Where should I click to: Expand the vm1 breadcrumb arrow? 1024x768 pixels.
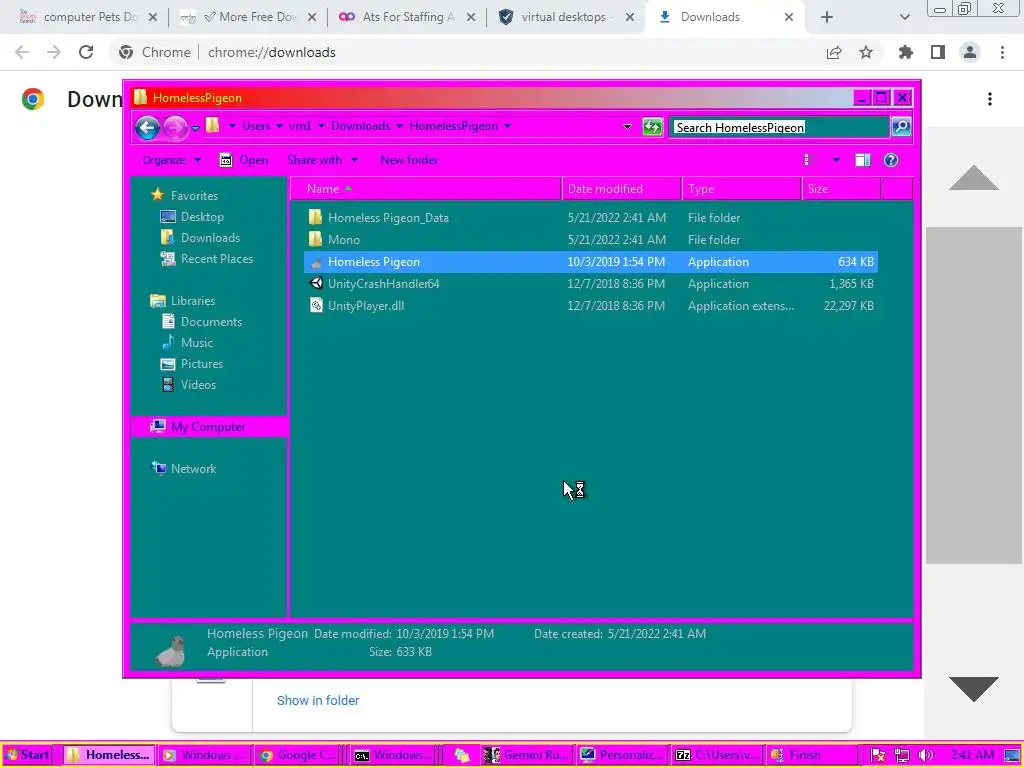pos(321,126)
